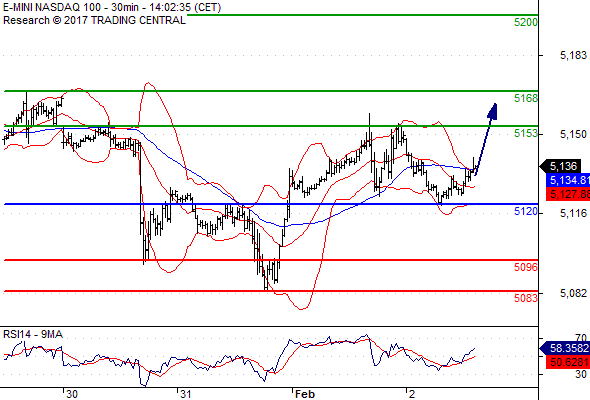590x400 pixels.
Task: Click the 5,150 price axis value
Action: coord(573,134)
